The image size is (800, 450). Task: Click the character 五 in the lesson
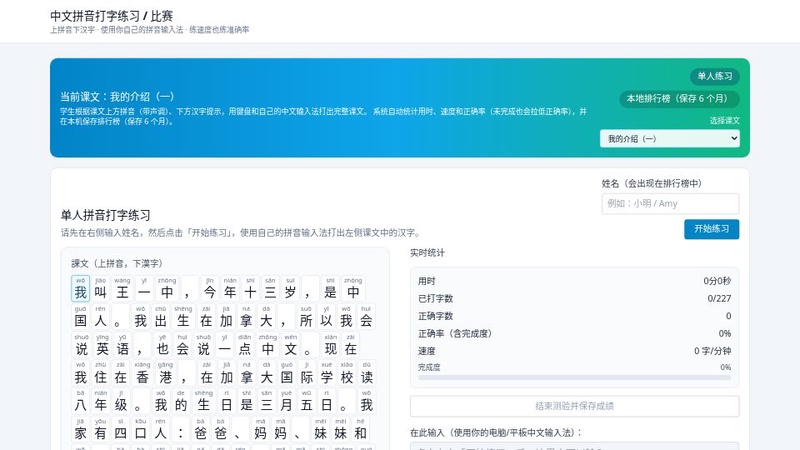[306, 402]
